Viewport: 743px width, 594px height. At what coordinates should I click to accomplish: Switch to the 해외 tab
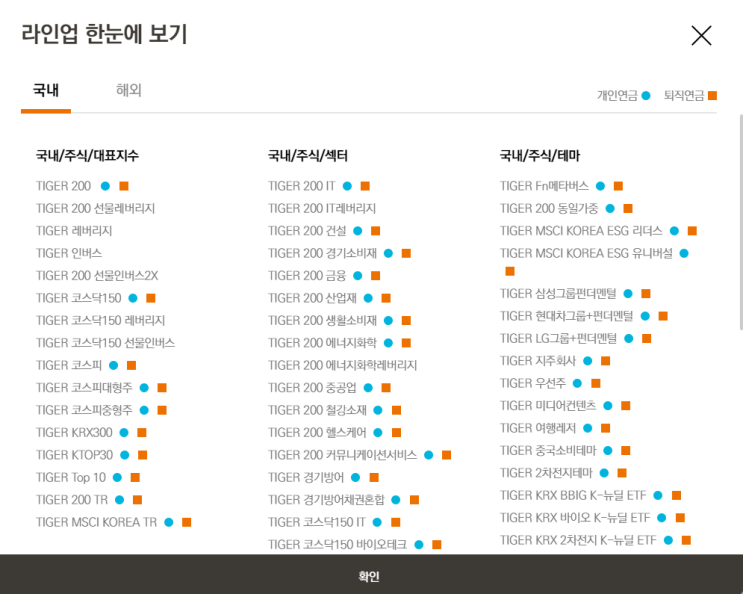(129, 90)
